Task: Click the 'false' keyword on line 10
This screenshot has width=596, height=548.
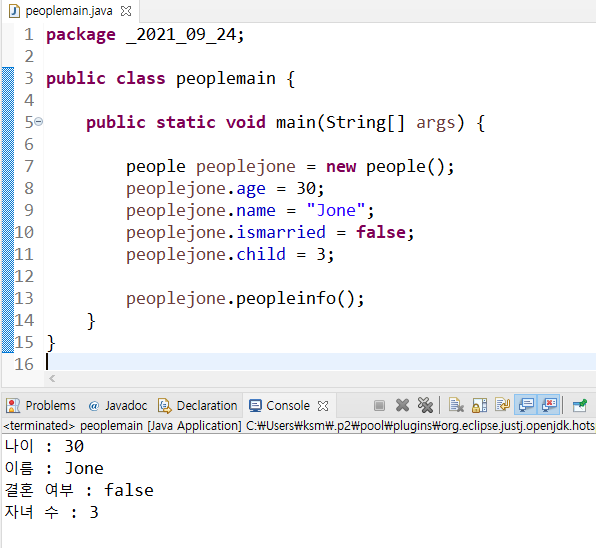Action: (x=381, y=232)
